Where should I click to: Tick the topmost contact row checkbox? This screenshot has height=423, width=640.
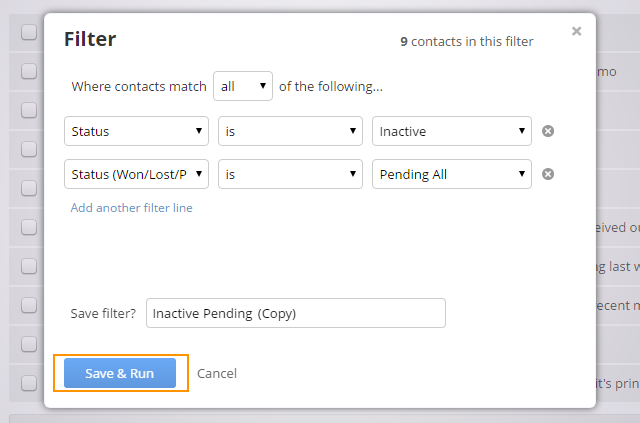click(x=29, y=32)
